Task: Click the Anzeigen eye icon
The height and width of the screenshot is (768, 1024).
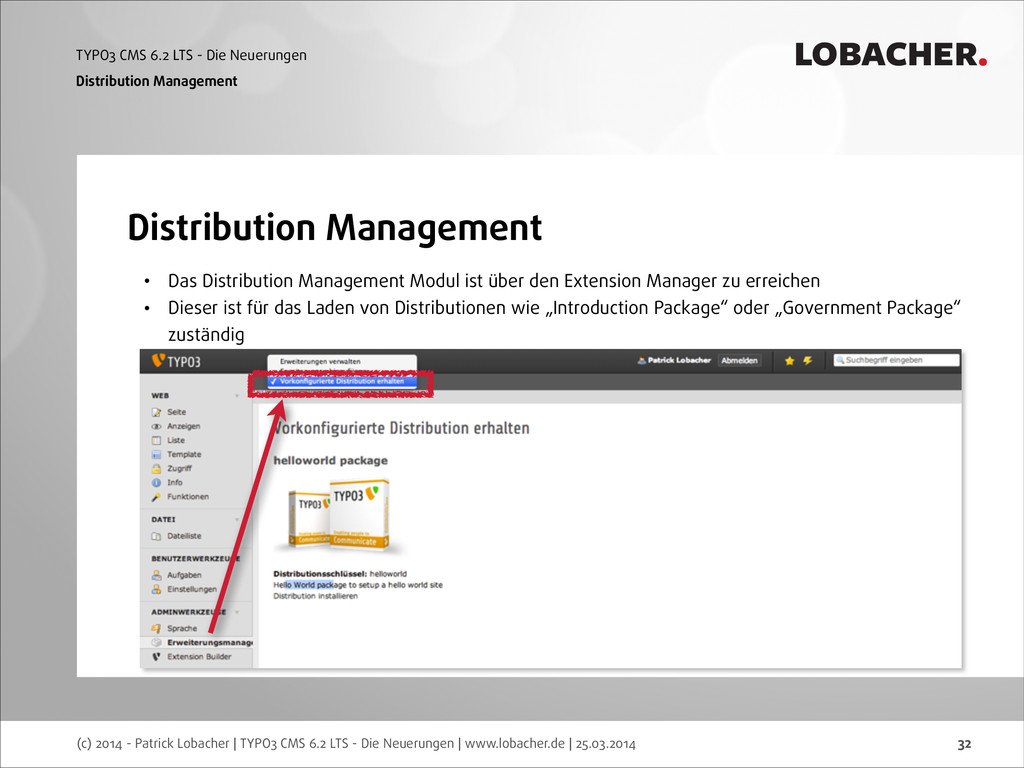Action: [156, 426]
